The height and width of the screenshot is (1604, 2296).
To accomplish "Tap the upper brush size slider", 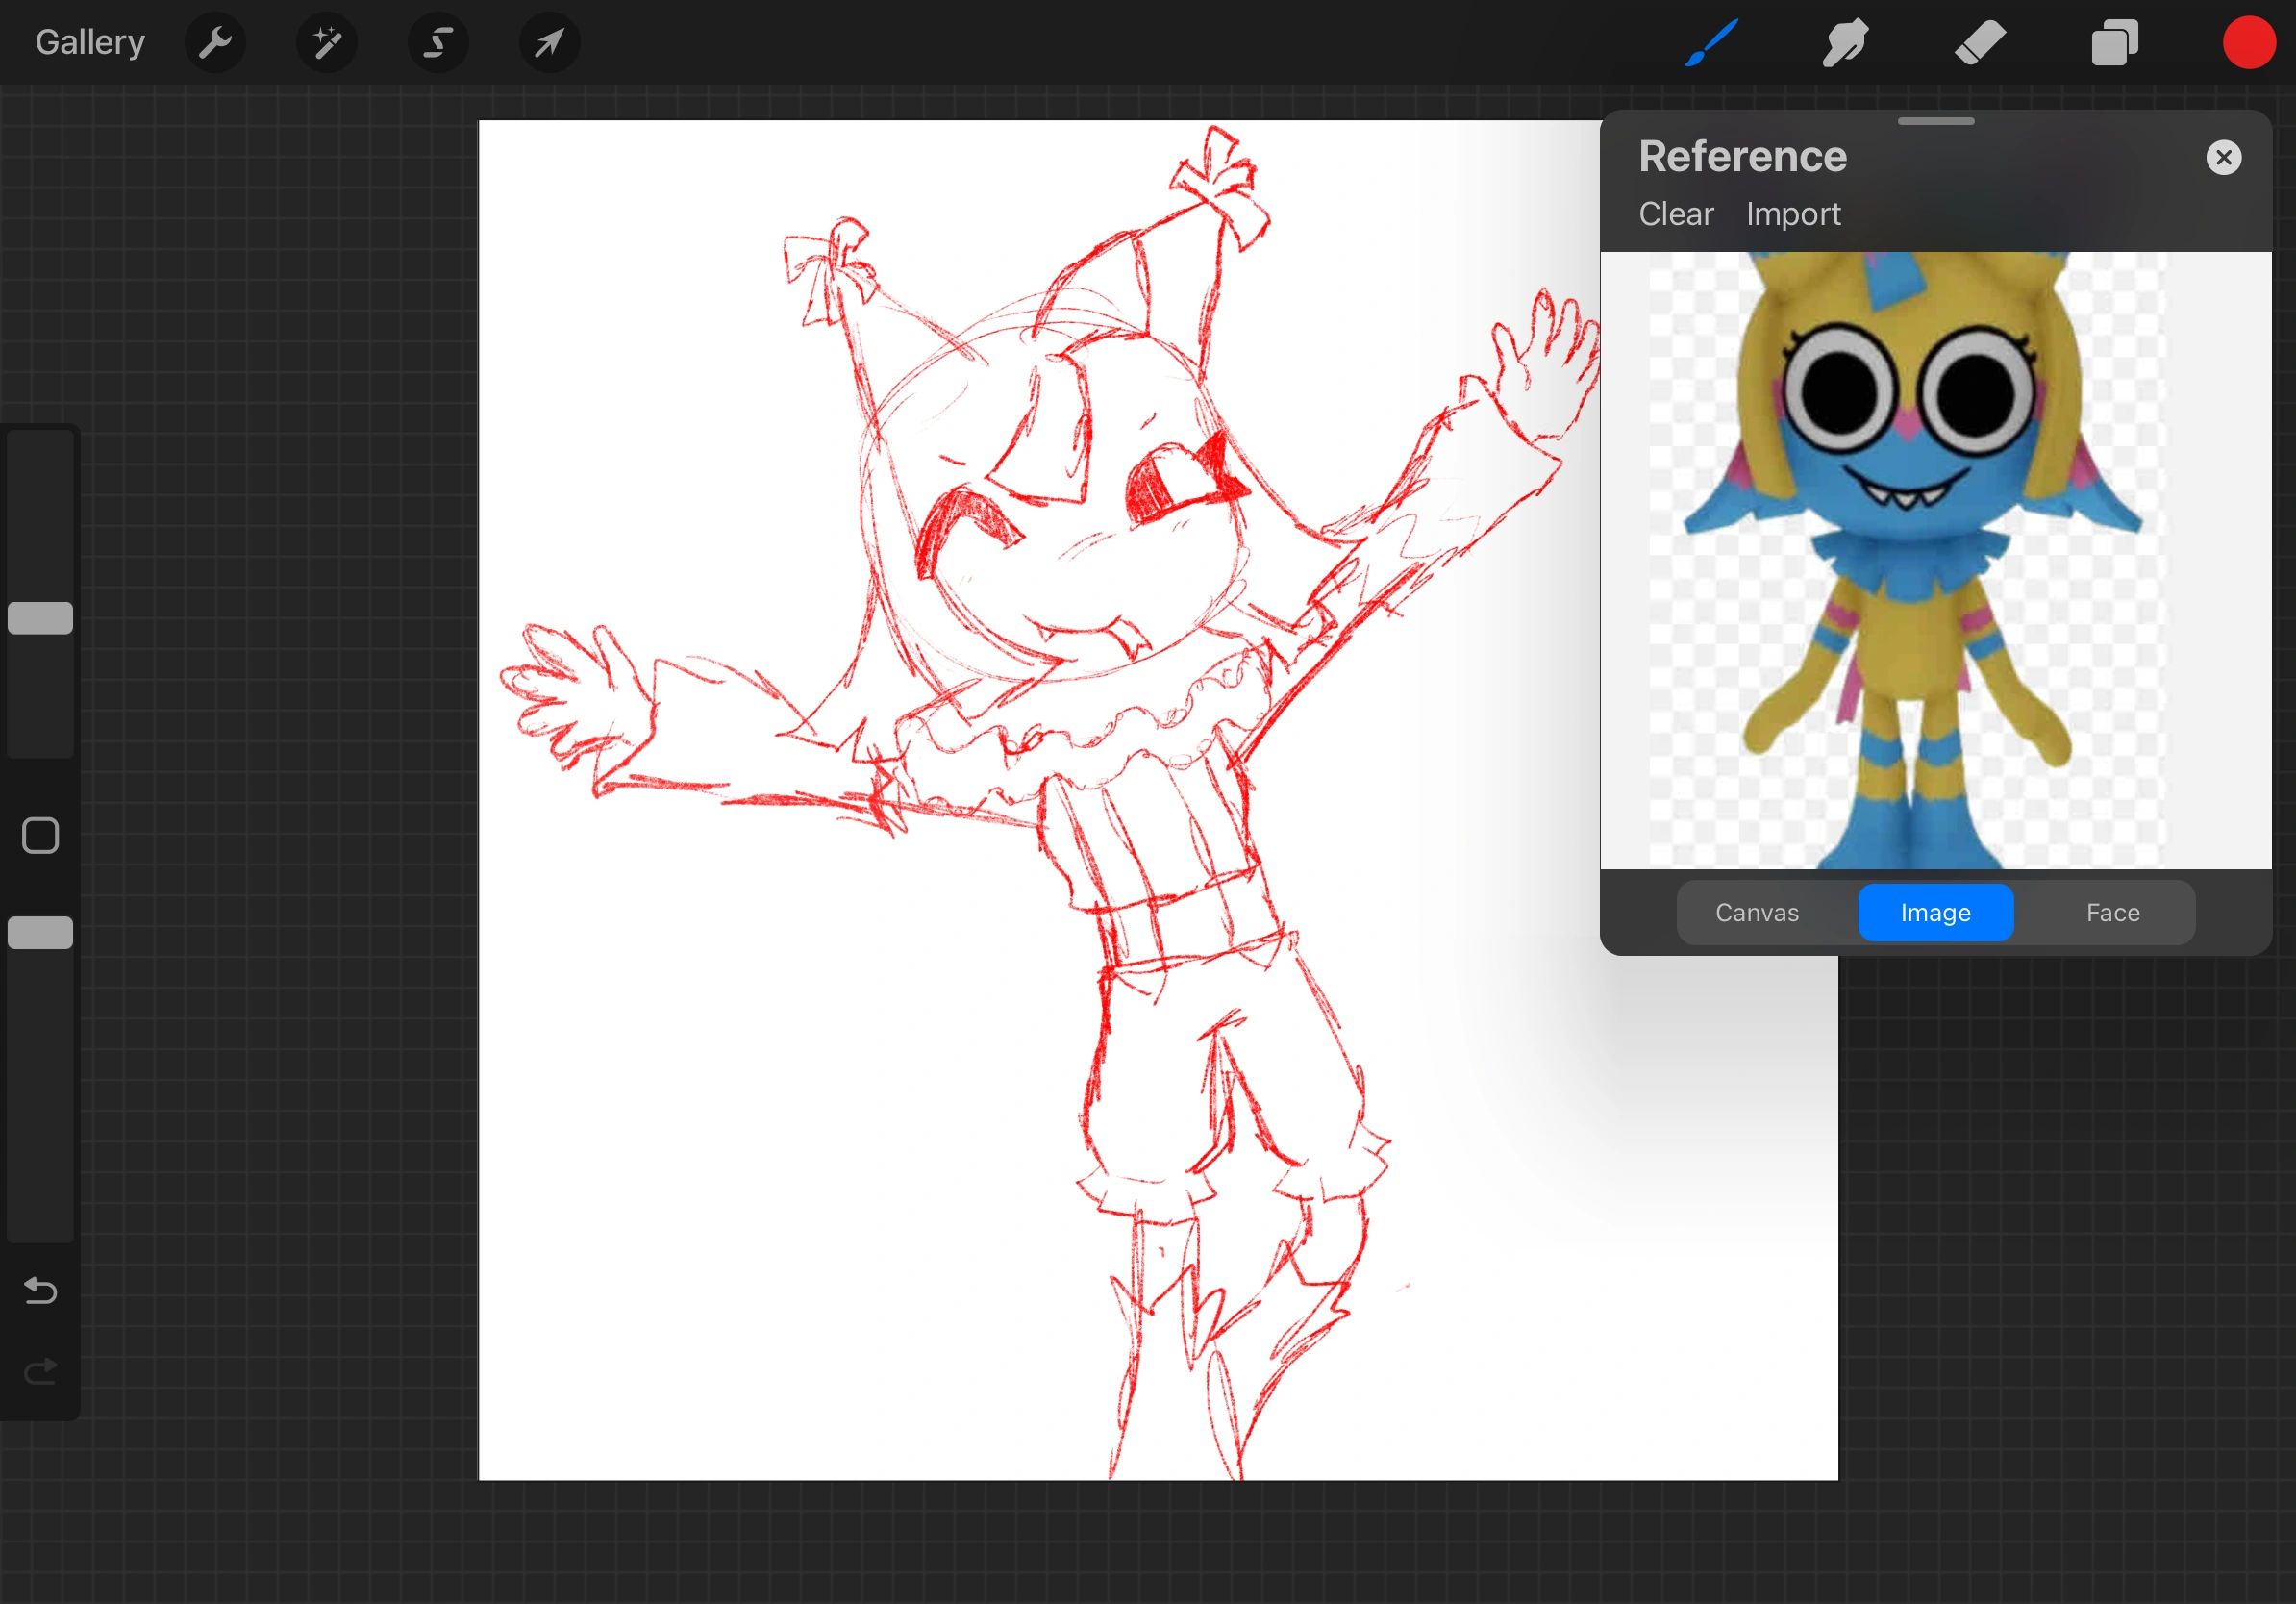I will click(x=40, y=617).
